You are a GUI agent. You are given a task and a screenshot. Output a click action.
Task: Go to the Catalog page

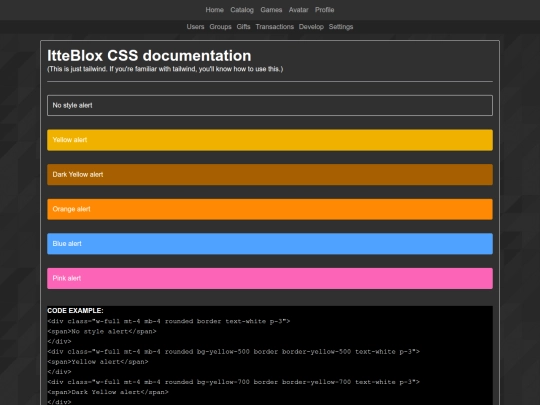pyautogui.click(x=242, y=10)
